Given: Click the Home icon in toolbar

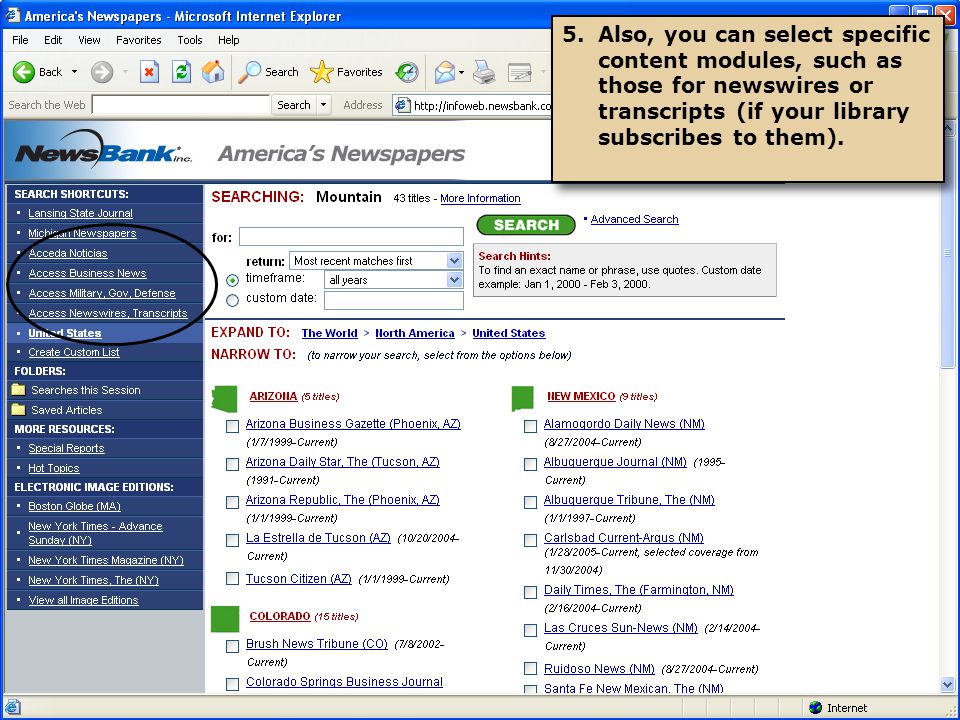Looking at the screenshot, I should tap(213, 72).
